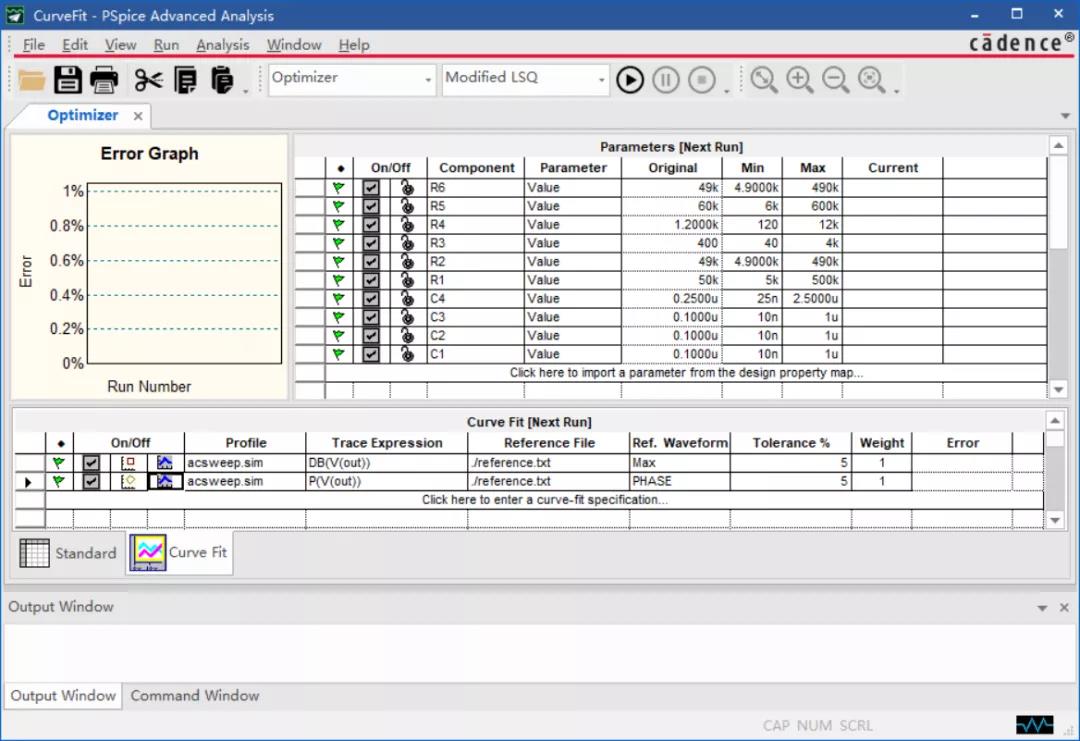The width and height of the screenshot is (1080, 741).
Task: Cut selection with the scissors icon
Action: coord(148,80)
